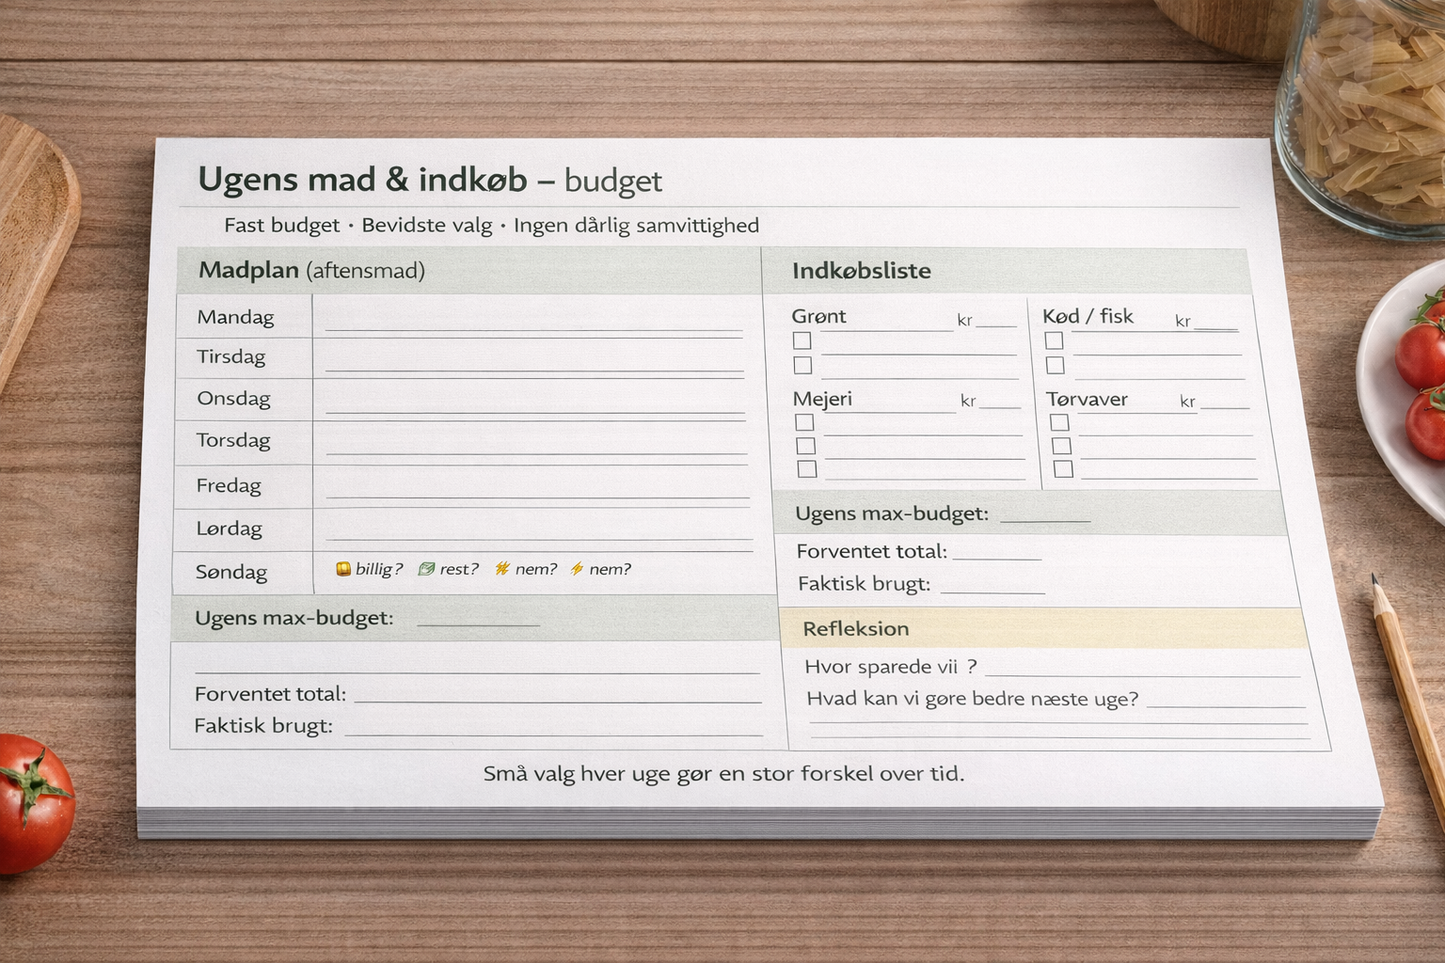Check the second checkbox under Grønt
The width and height of the screenshot is (1445, 963).
[802, 365]
